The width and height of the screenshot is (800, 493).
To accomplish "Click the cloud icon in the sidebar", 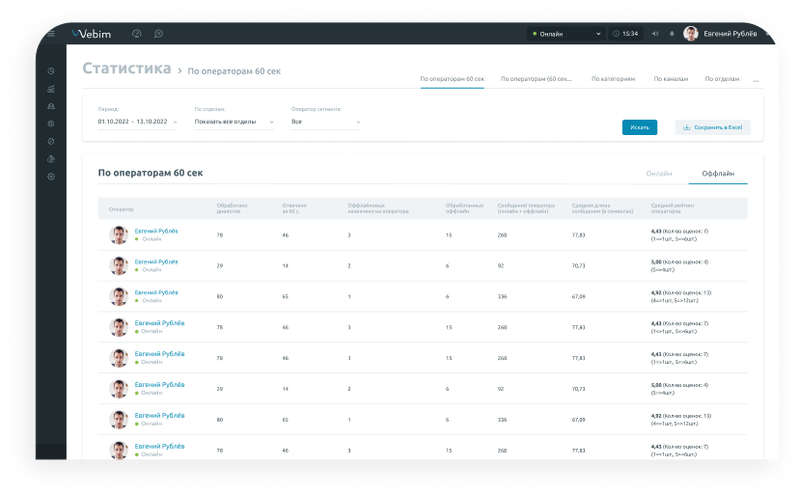I will point(51,159).
